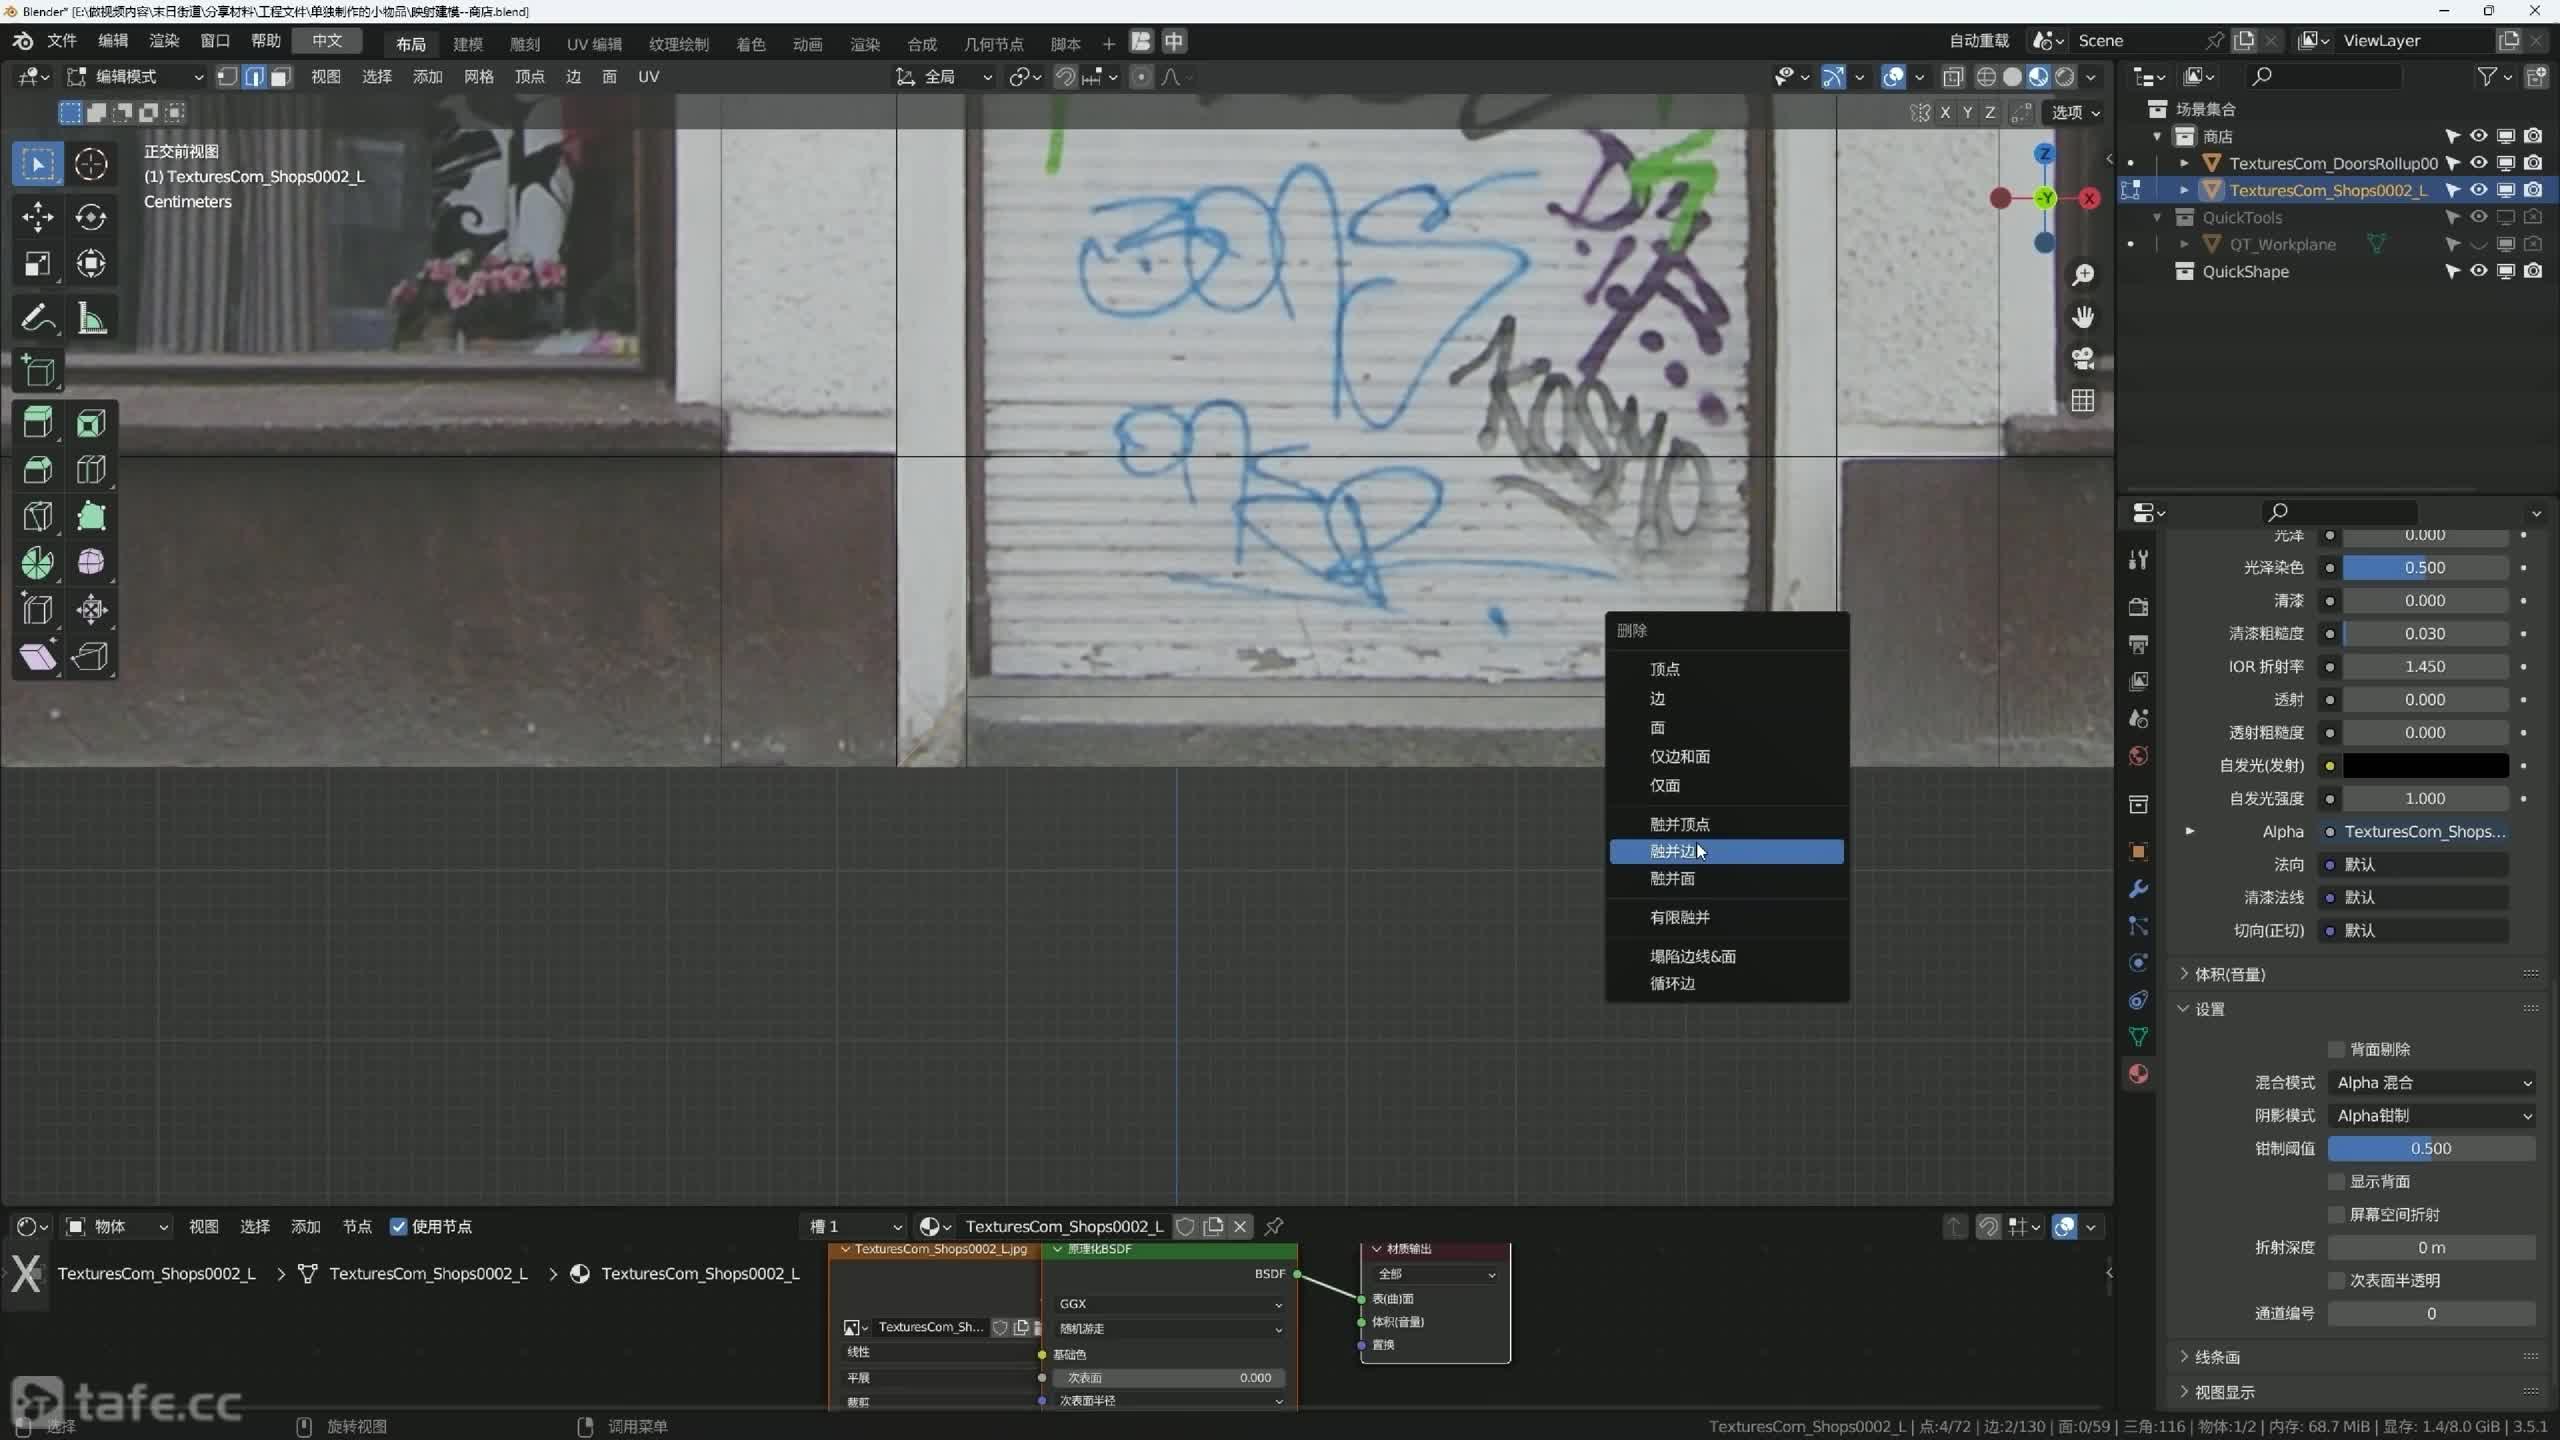Choose 融并边 in delete menu
The width and height of the screenshot is (2560, 1440).
tap(1726, 851)
